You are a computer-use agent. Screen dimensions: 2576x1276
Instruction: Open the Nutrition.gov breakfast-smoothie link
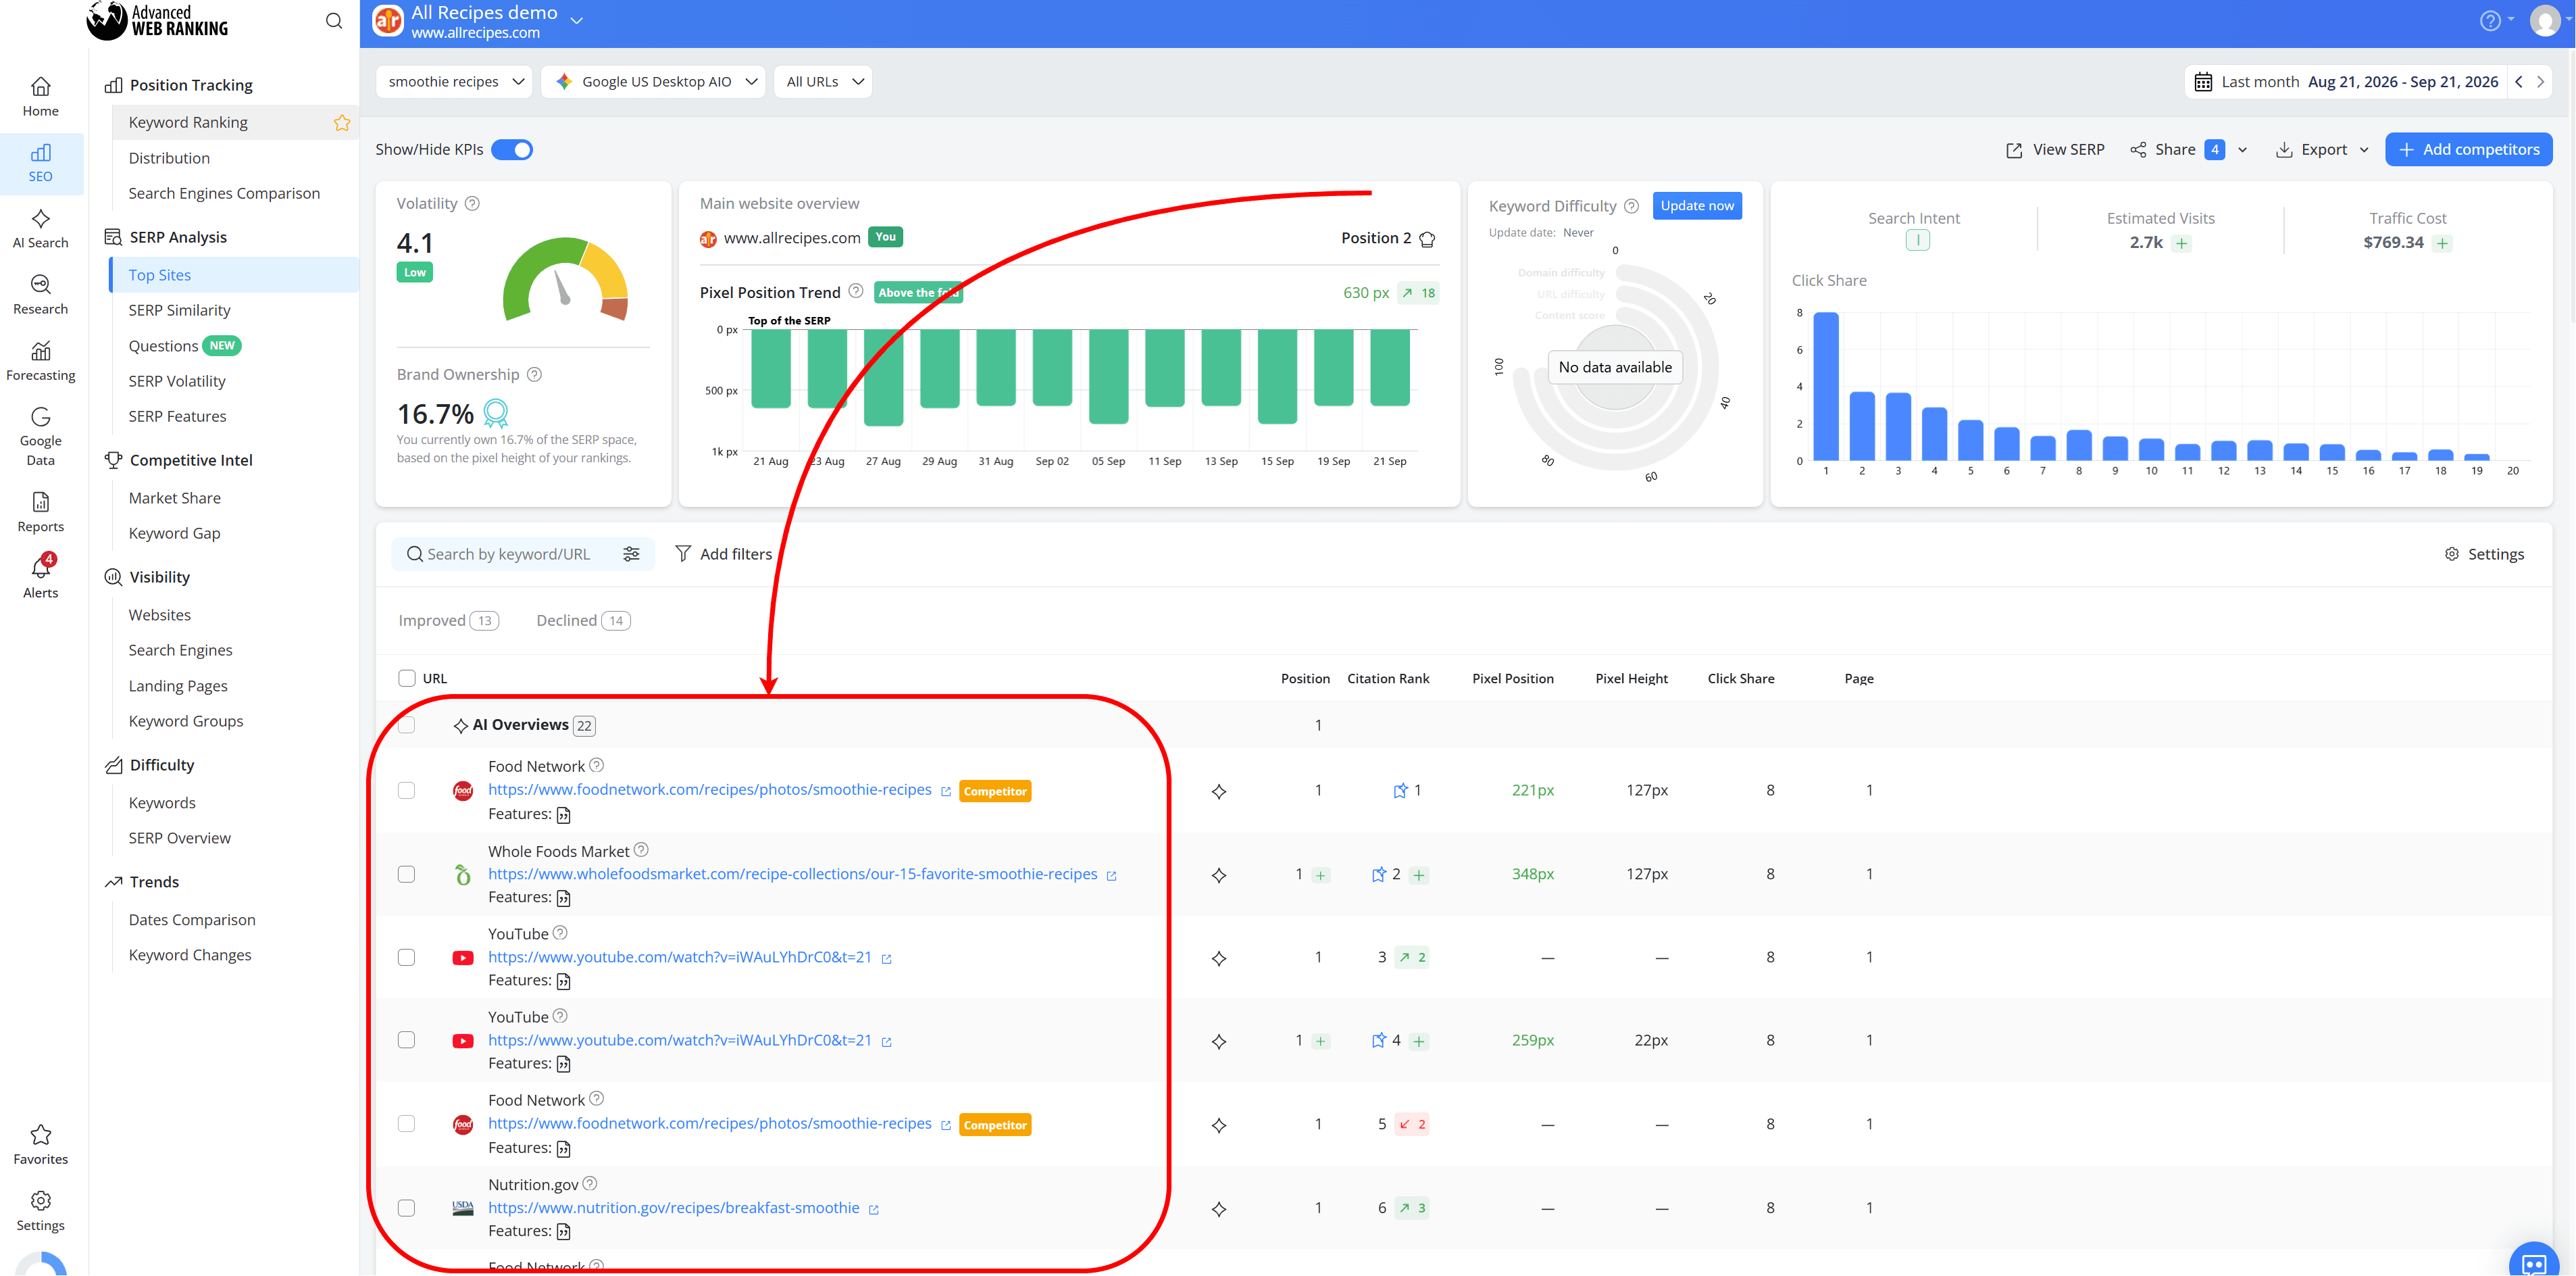pos(673,1208)
